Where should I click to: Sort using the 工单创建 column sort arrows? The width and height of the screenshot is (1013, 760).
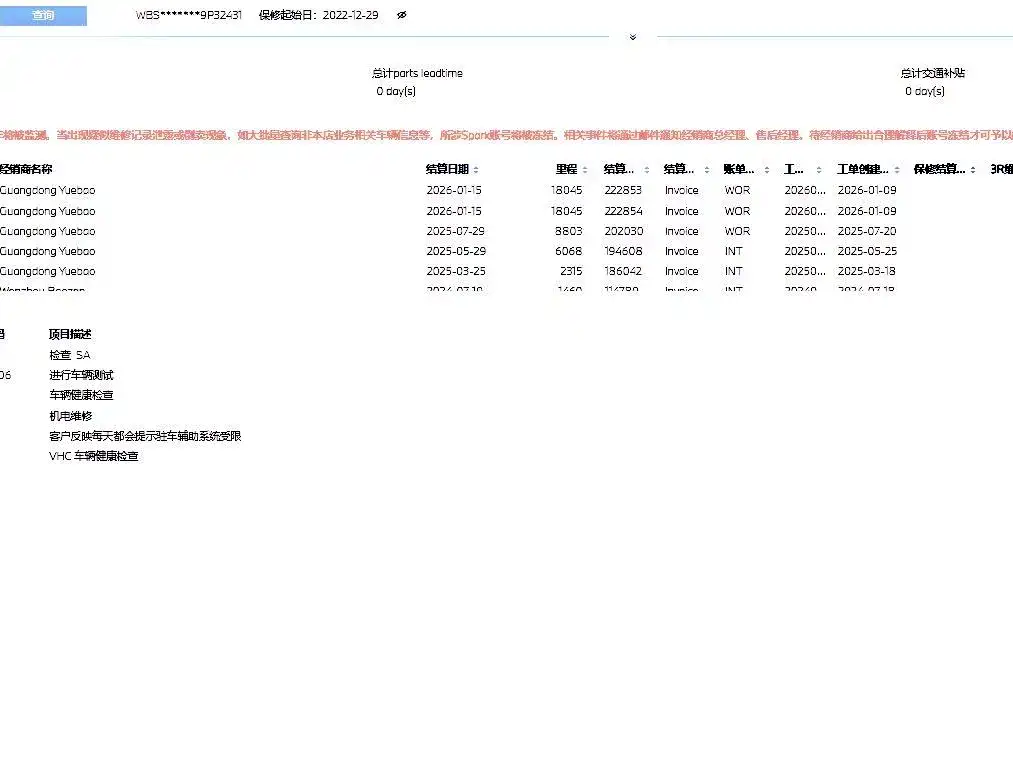pos(897,170)
